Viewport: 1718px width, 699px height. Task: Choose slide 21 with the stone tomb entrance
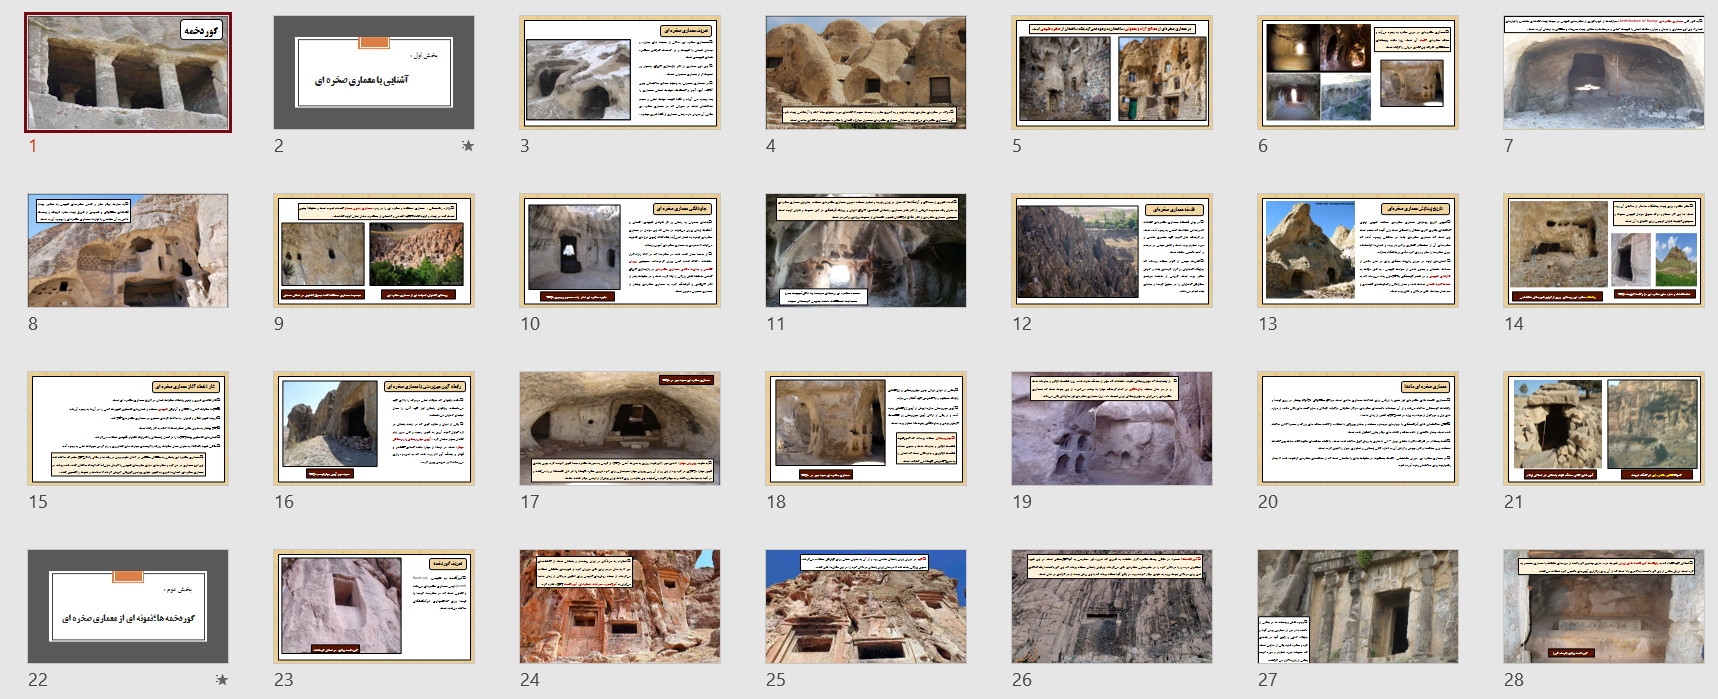pyautogui.click(x=1604, y=428)
